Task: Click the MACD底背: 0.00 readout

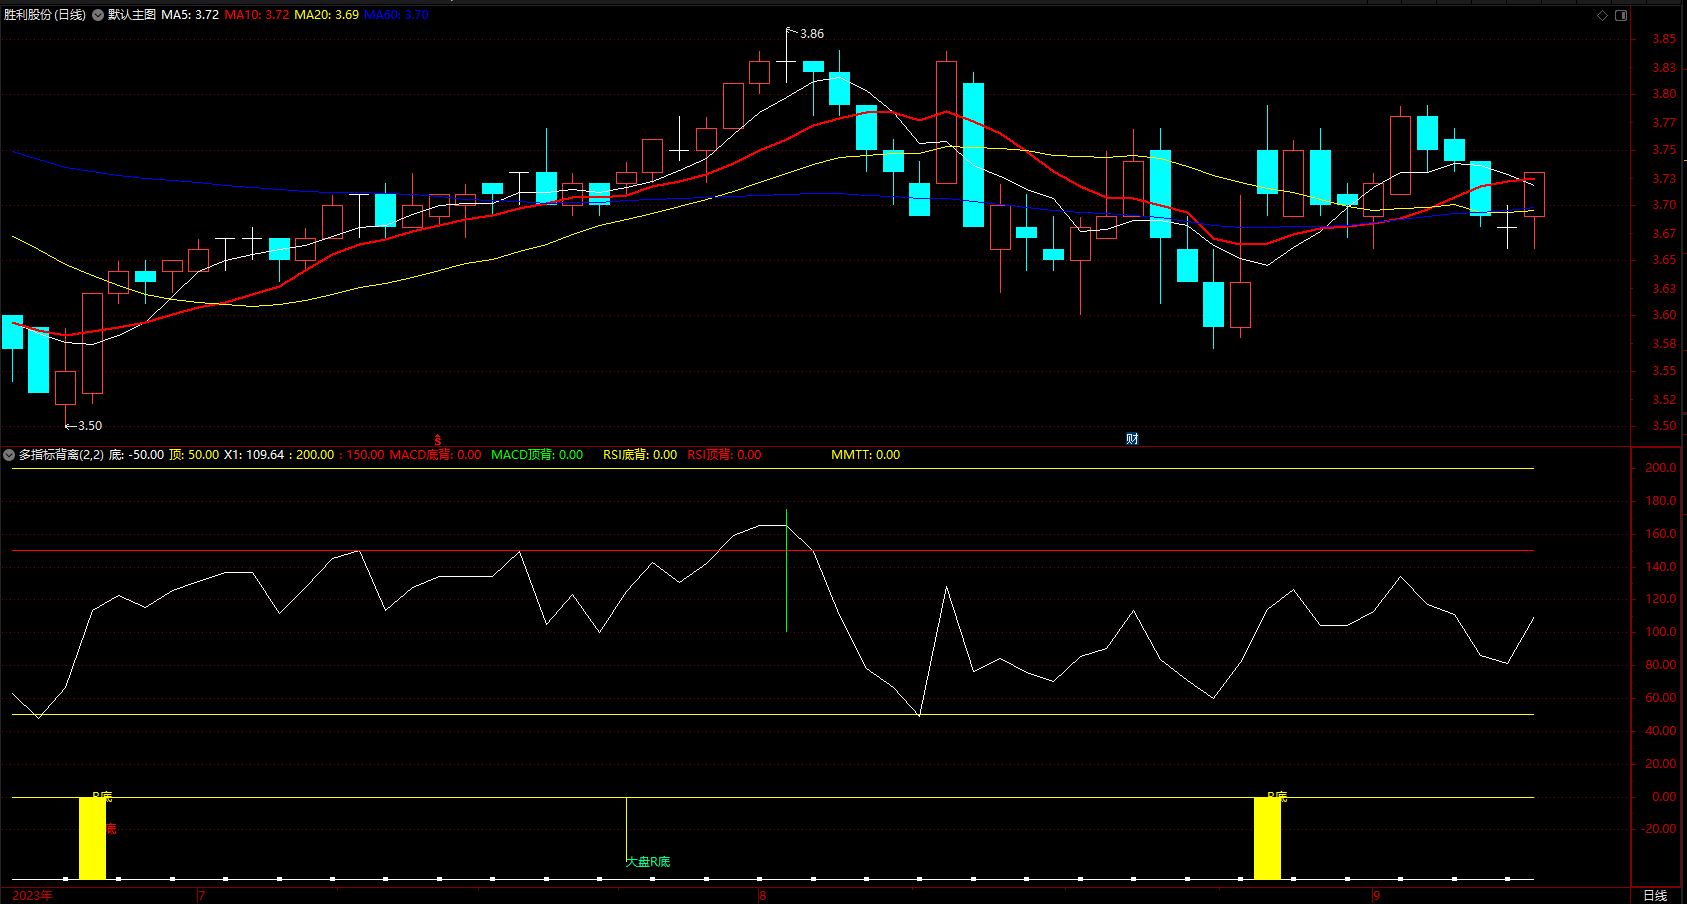Action: click(x=435, y=455)
